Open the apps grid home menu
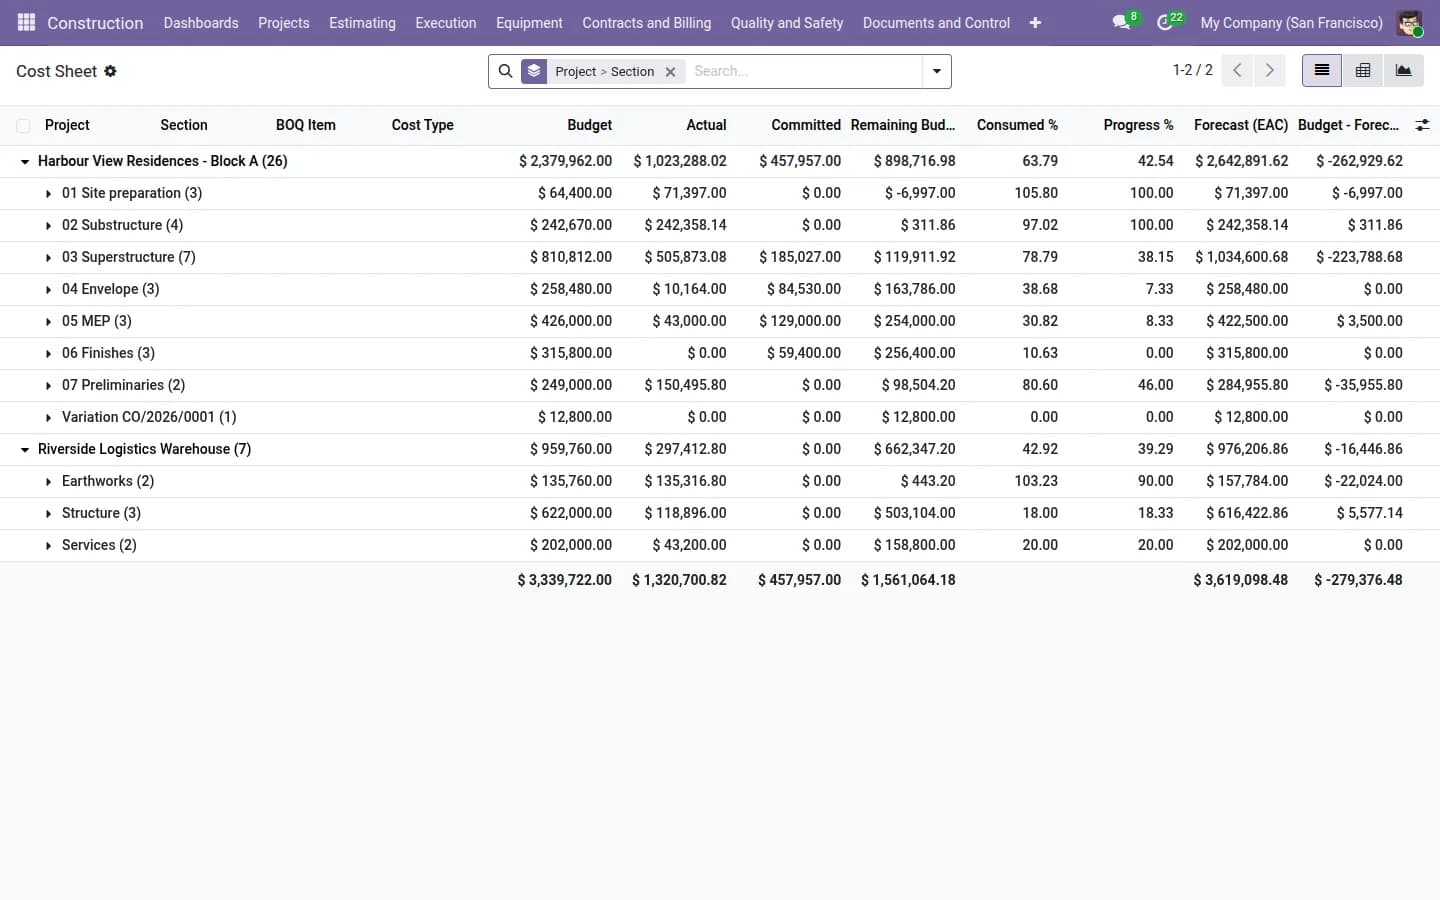This screenshot has height=900, width=1440. coord(27,22)
